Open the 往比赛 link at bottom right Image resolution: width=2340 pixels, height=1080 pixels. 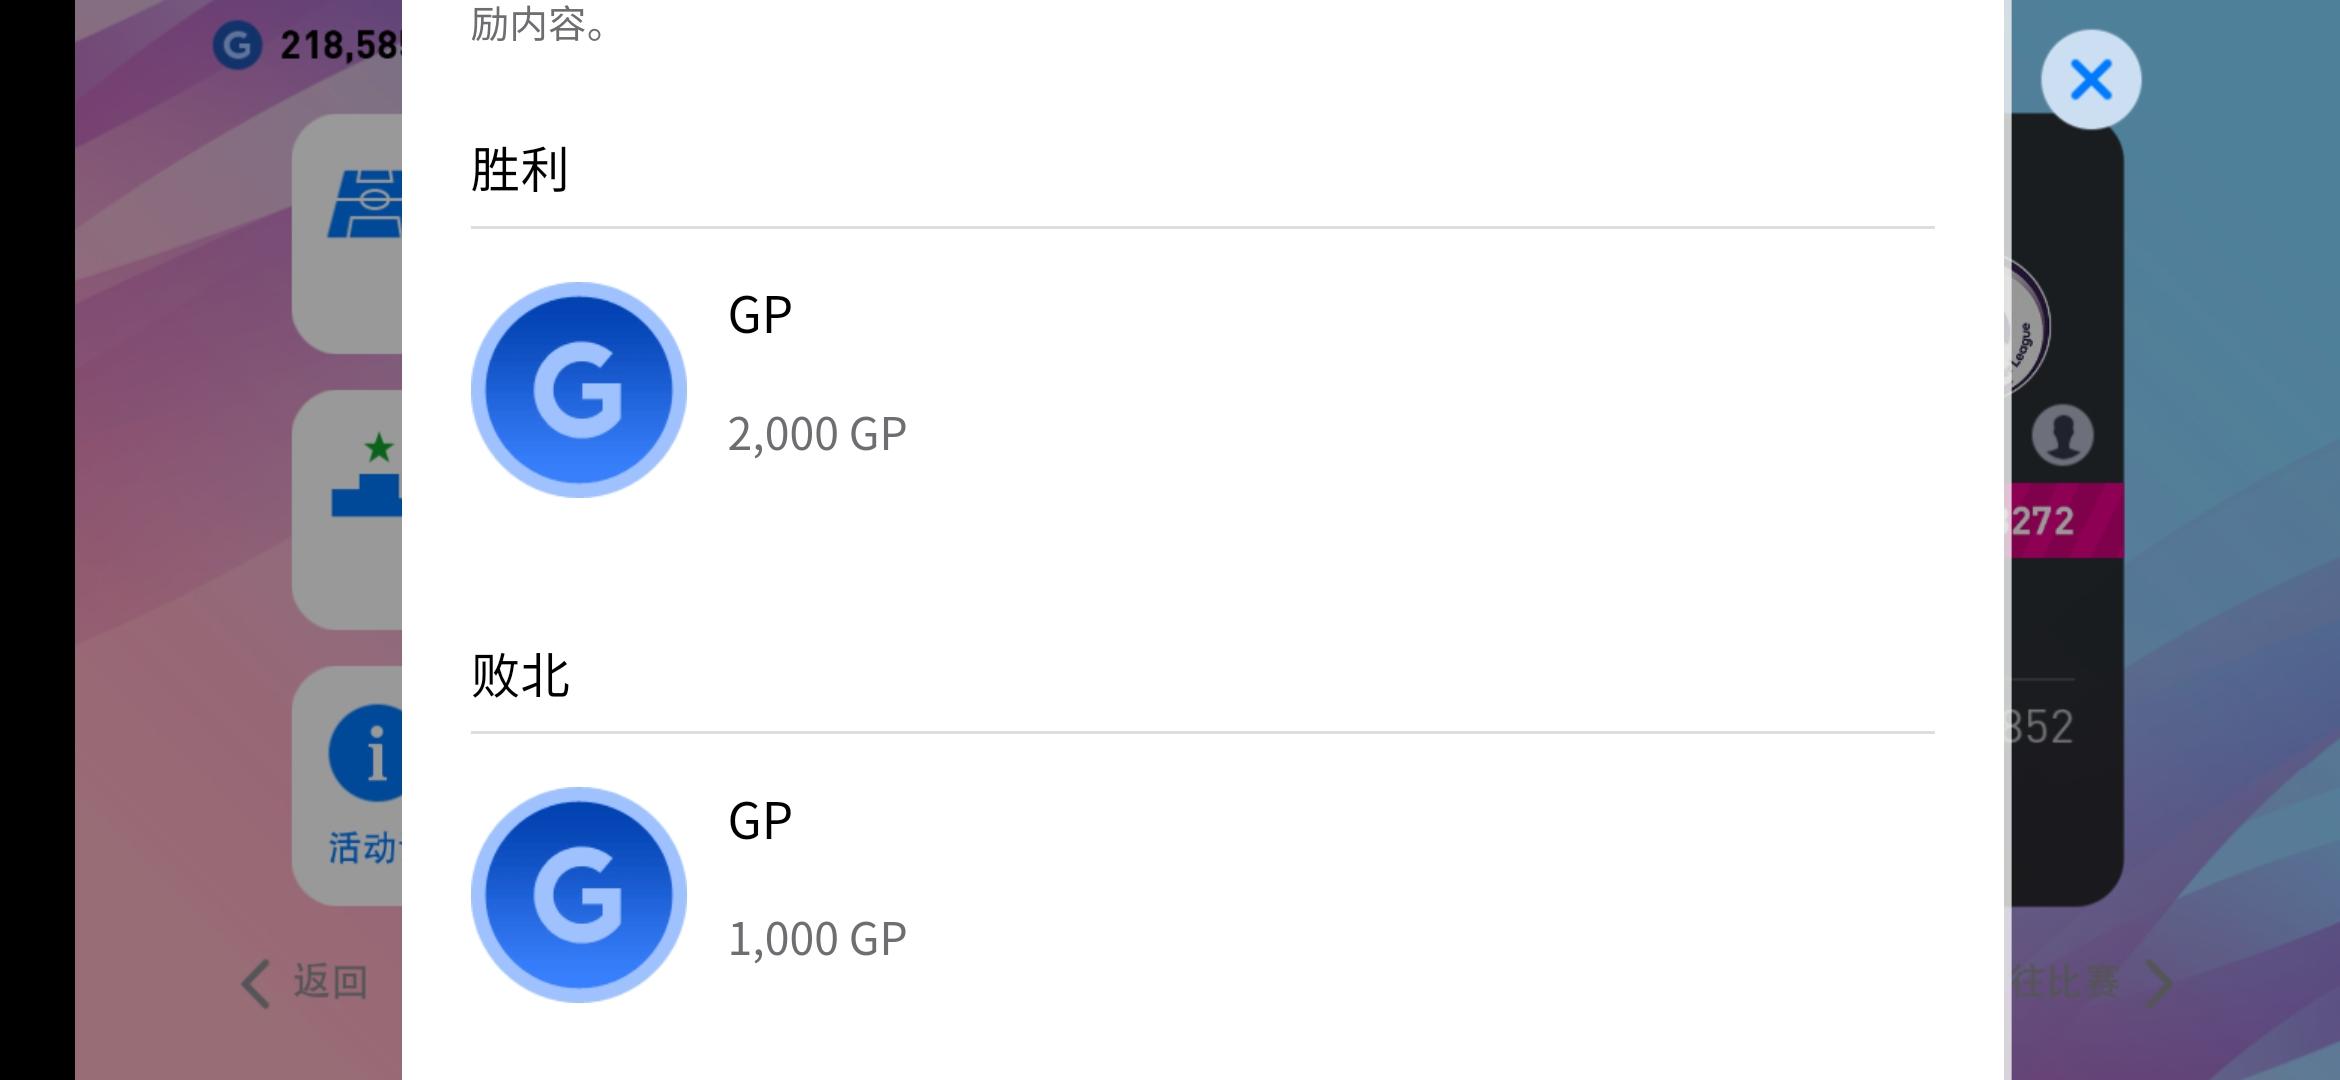click(2065, 982)
